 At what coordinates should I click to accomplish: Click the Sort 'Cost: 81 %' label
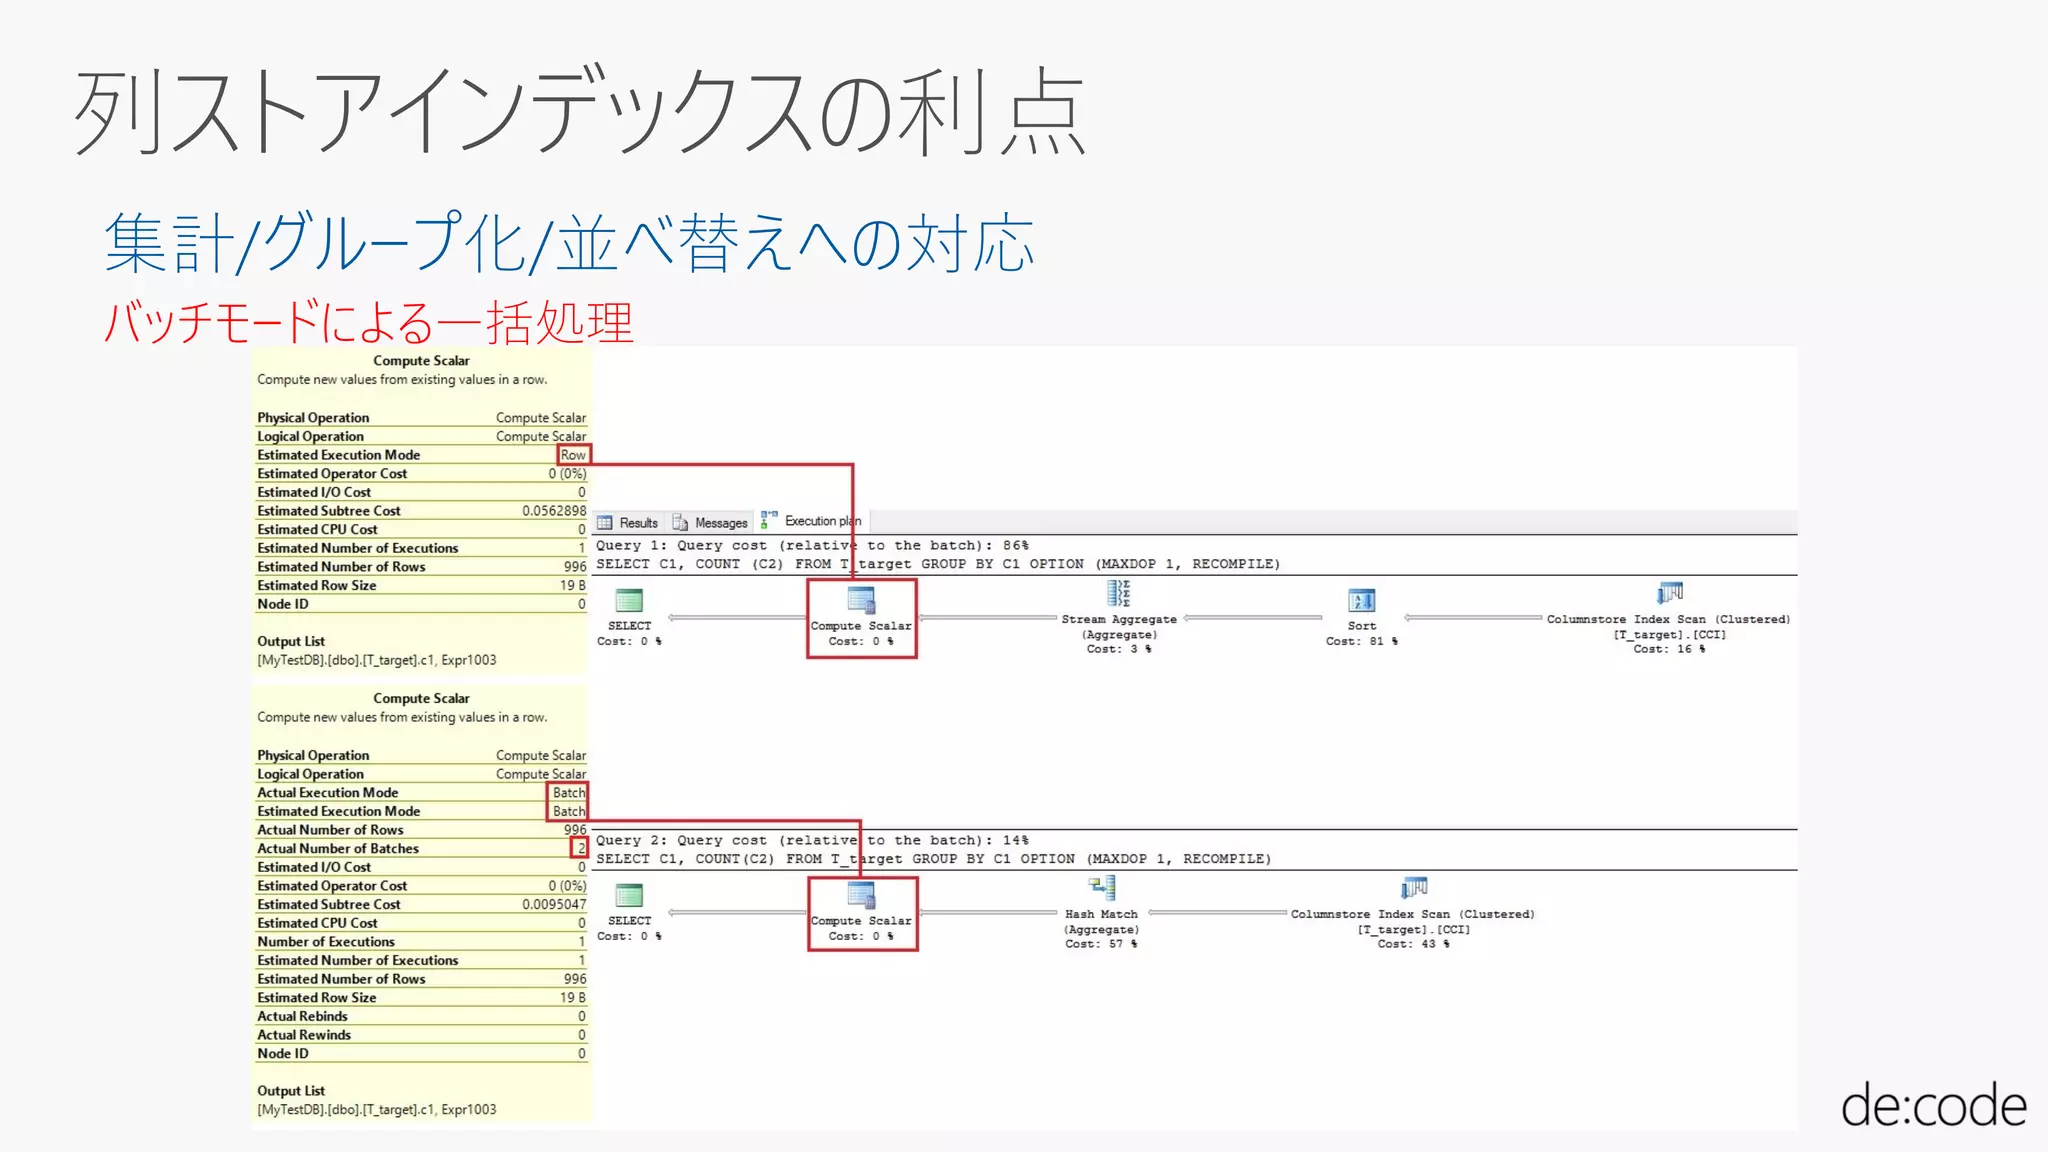(x=1362, y=641)
